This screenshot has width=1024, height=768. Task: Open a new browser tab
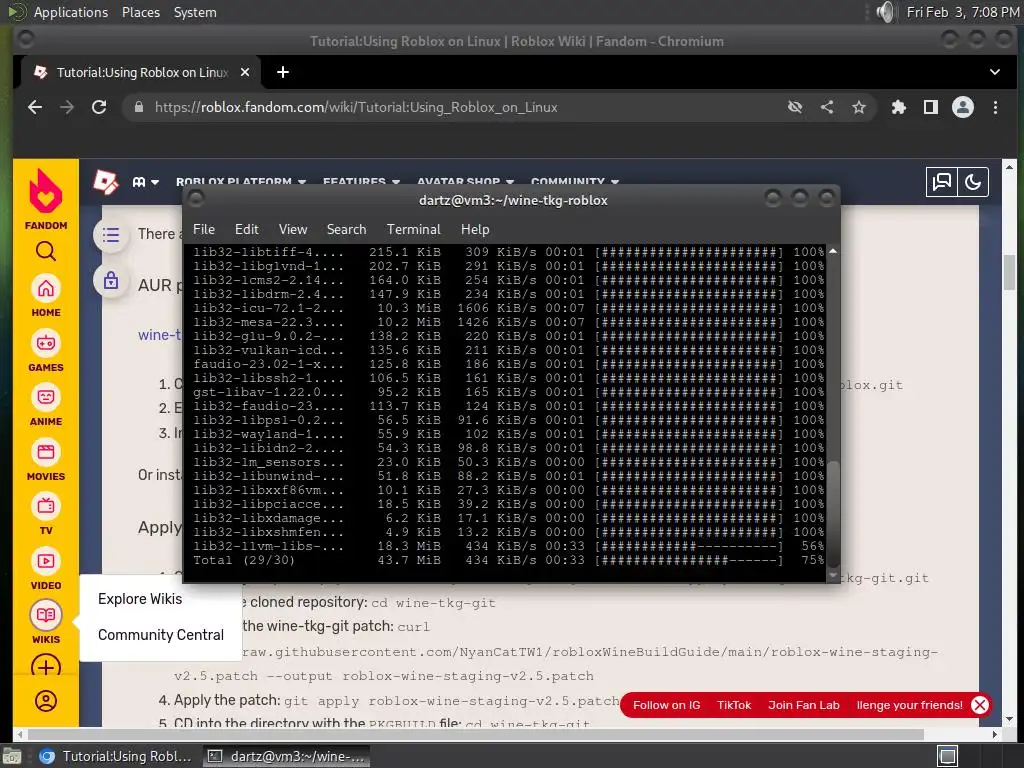tap(283, 72)
